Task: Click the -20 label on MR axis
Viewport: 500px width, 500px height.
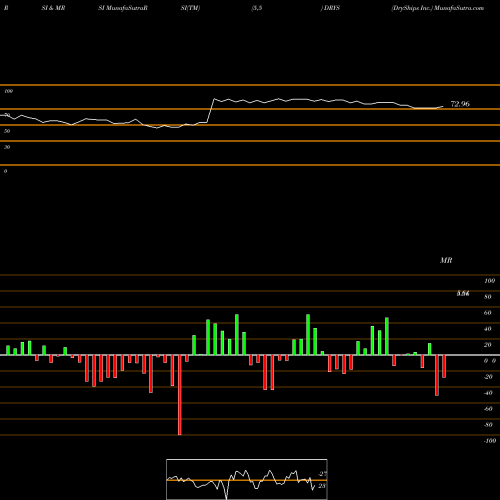Action: click(x=488, y=377)
